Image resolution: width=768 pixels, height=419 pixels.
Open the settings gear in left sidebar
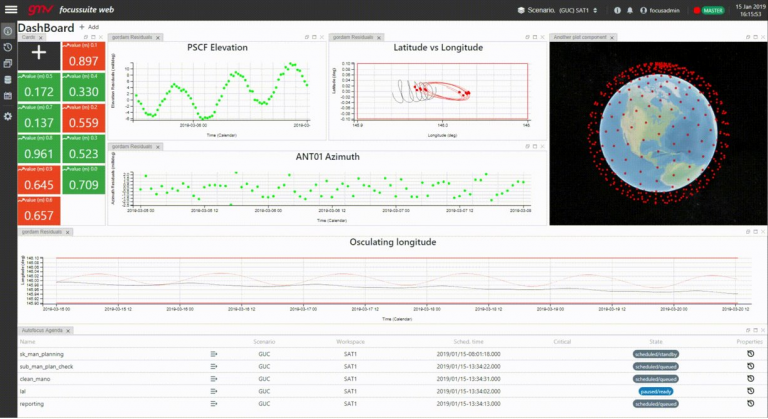click(x=8, y=117)
